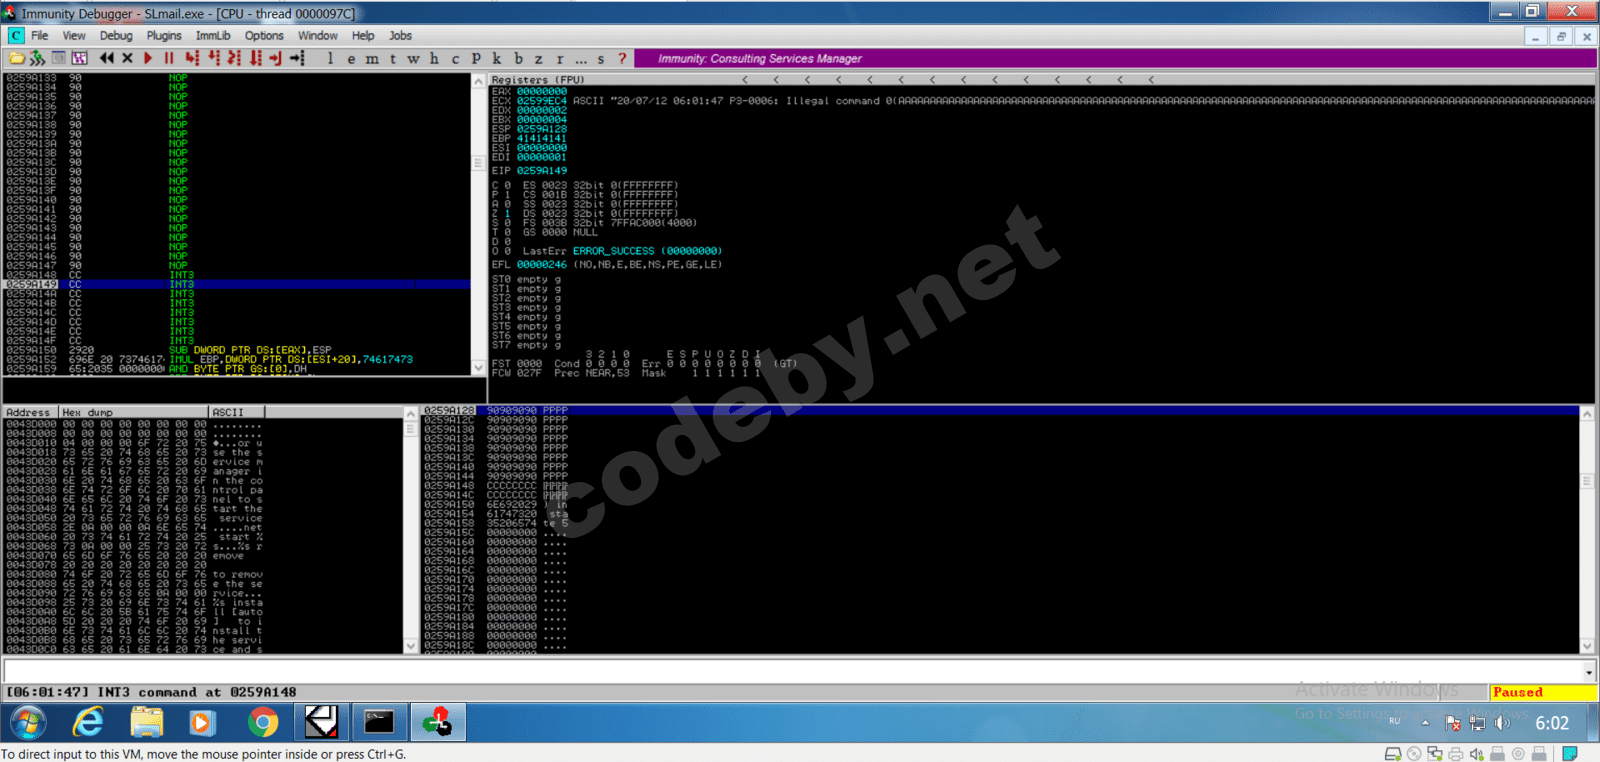Switch to the Command Prompt taskbar window

pyautogui.click(x=379, y=722)
